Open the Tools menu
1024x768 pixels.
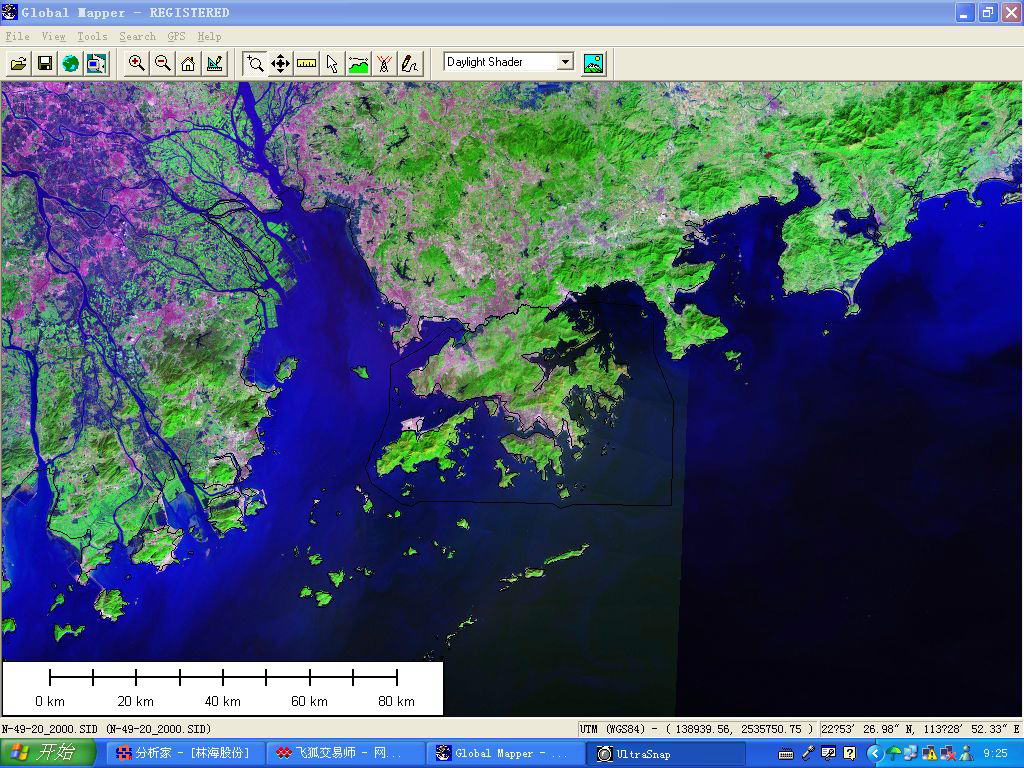[x=92, y=36]
